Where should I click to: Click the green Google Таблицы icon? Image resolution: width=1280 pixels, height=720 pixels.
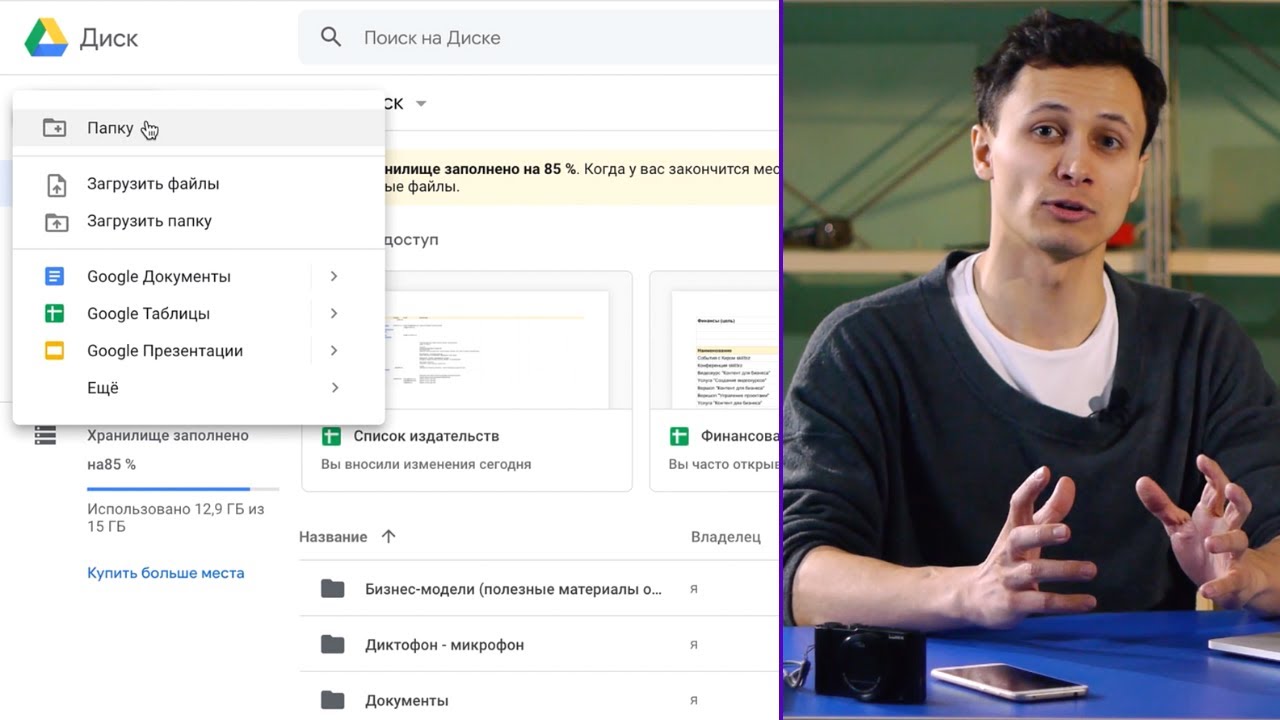[x=54, y=313]
